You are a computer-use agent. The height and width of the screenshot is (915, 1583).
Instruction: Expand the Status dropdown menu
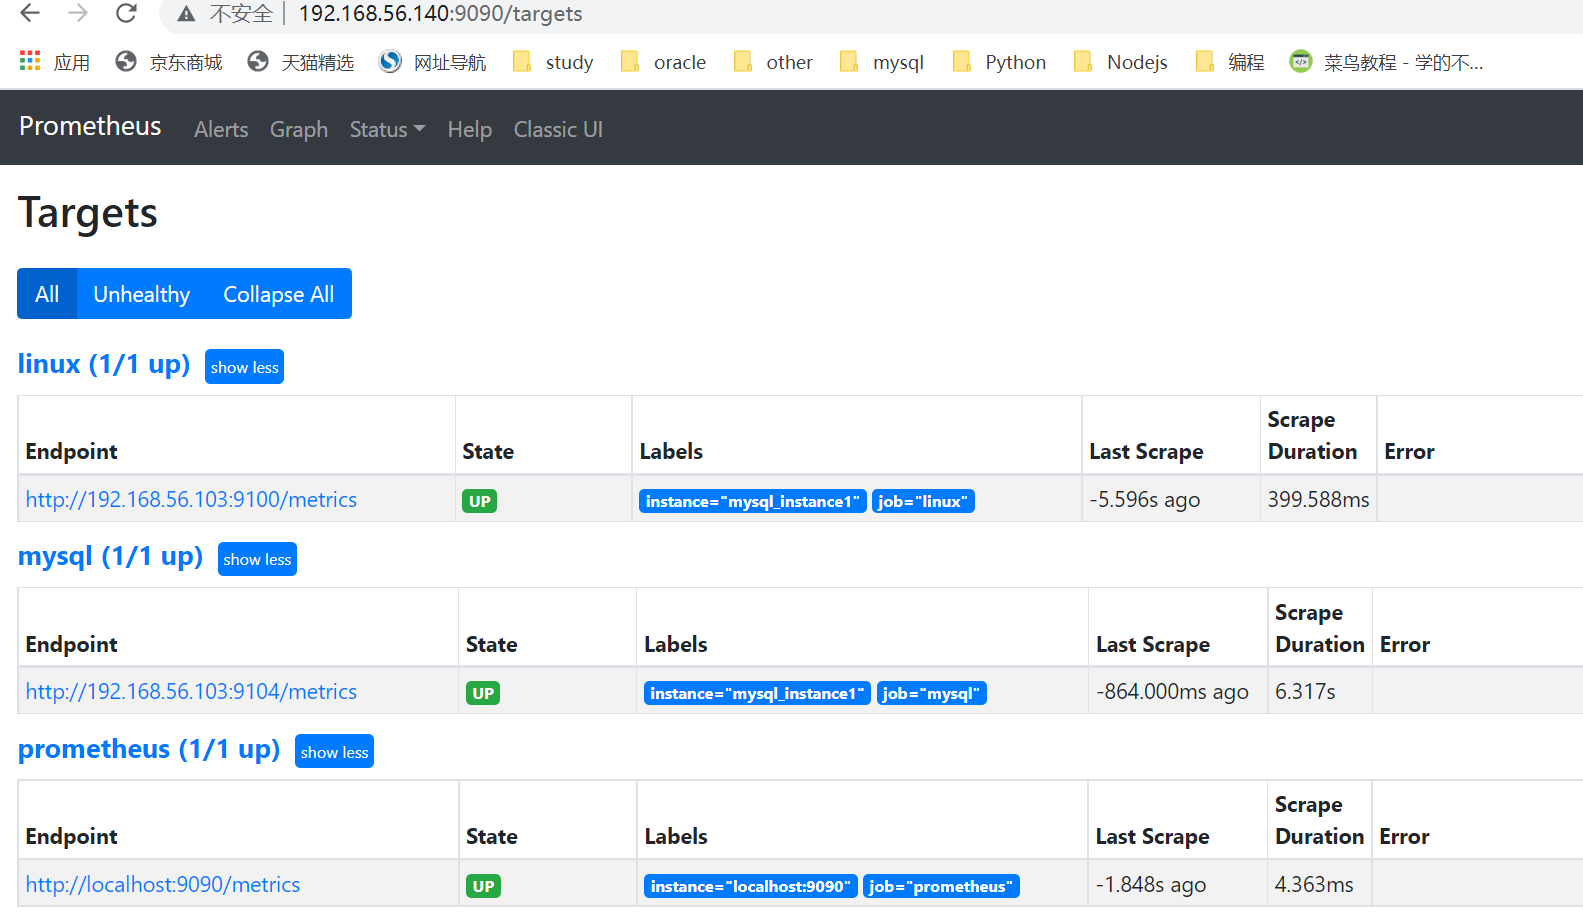[x=387, y=129]
